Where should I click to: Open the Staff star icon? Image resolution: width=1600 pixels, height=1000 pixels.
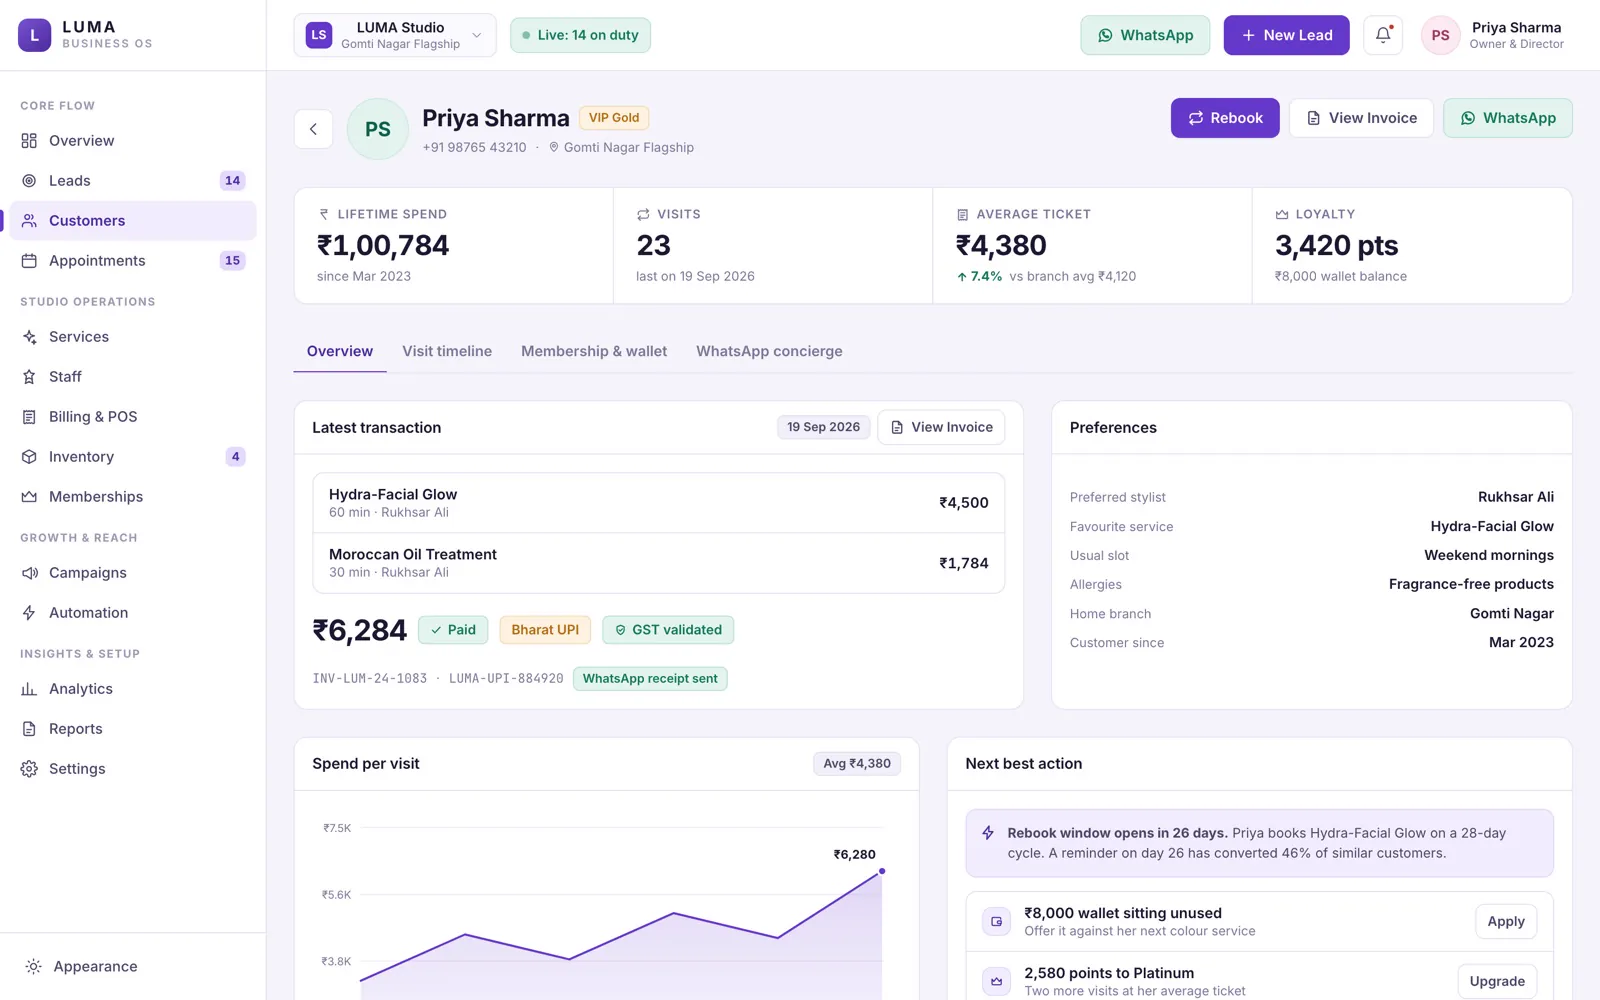(29, 377)
